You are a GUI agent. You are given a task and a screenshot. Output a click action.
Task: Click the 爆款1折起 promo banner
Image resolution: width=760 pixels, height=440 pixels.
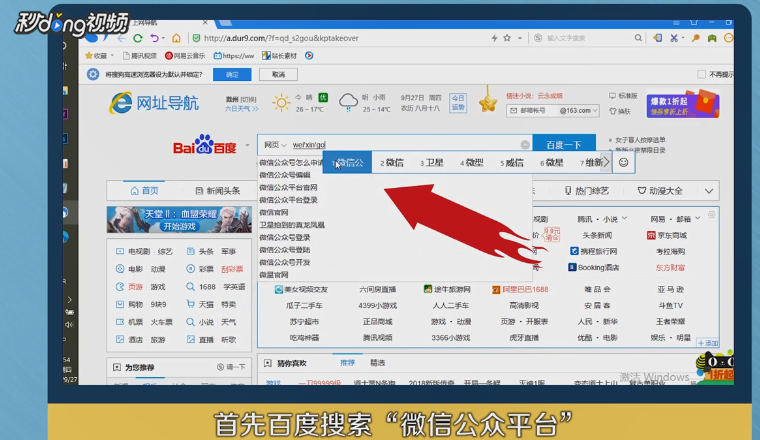682,104
